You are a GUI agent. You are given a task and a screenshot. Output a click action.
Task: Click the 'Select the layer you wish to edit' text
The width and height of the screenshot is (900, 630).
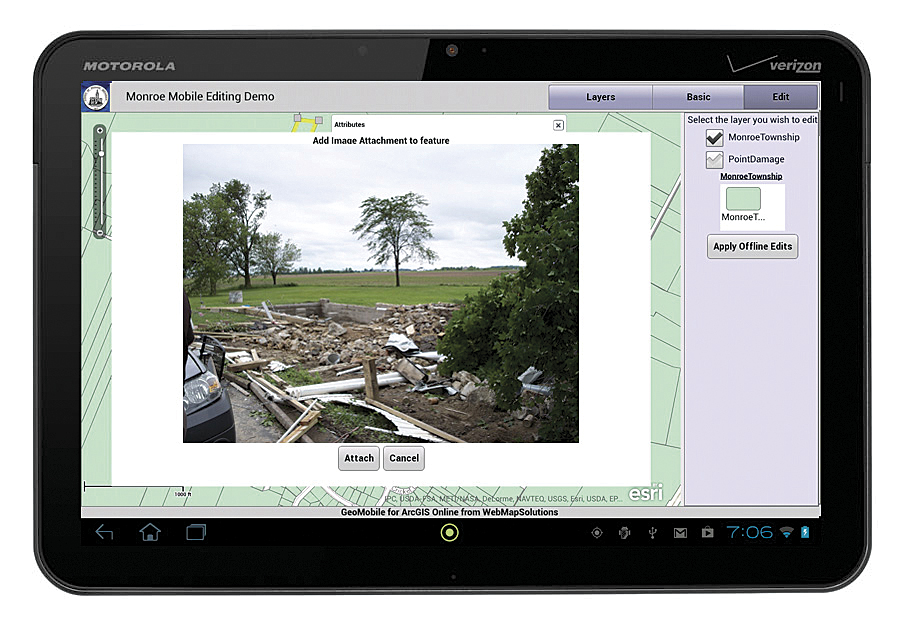752,119
